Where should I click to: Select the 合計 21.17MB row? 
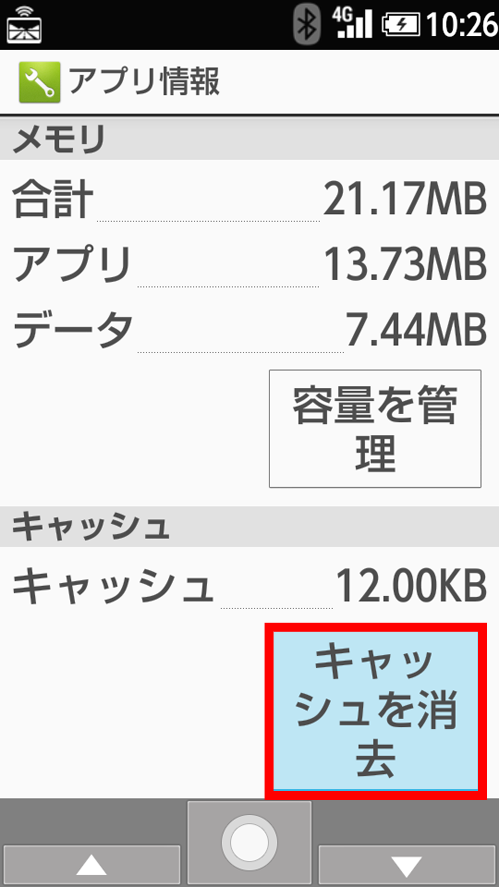[x=250, y=200]
